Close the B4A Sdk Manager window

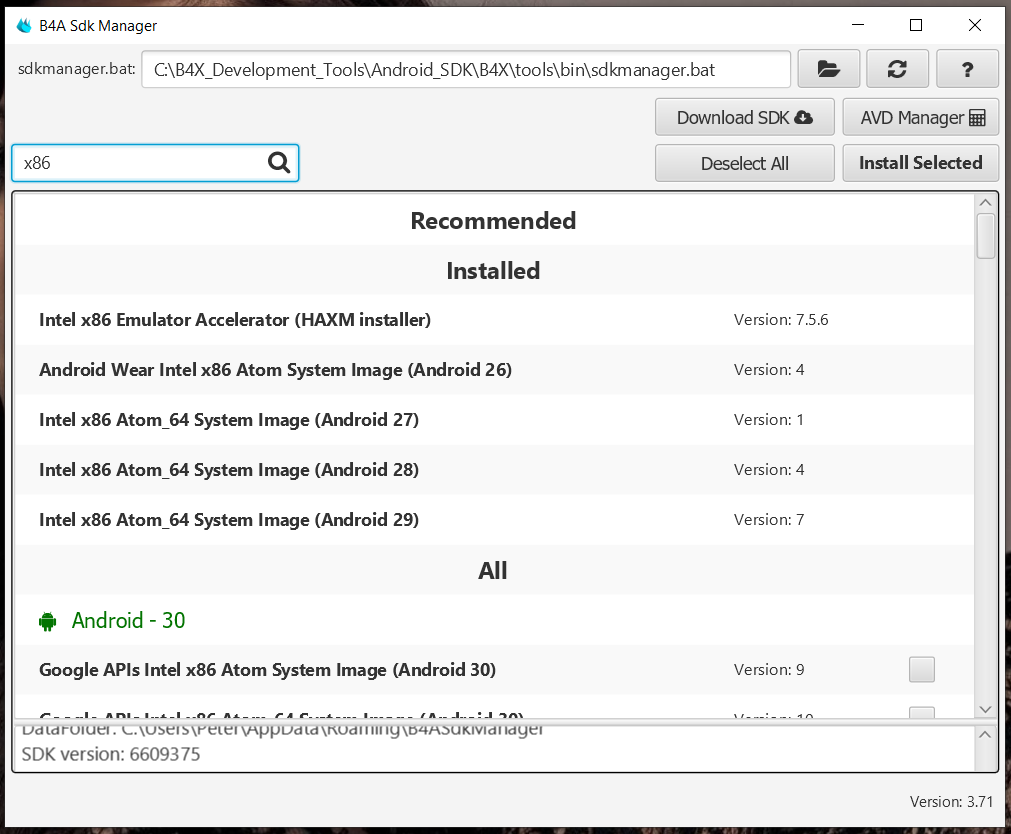(974, 25)
